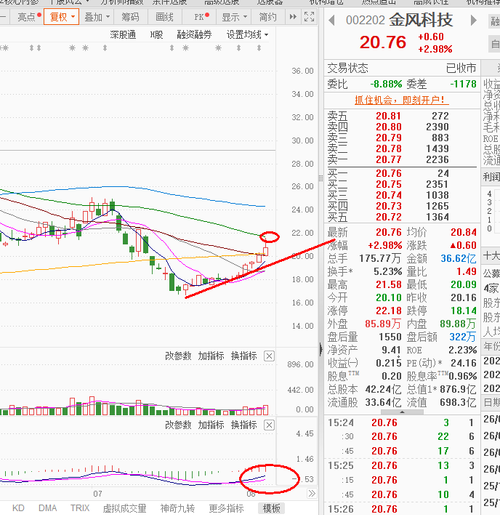Open the 叠加 overlay dropdown
500x515 pixels.
point(97,17)
